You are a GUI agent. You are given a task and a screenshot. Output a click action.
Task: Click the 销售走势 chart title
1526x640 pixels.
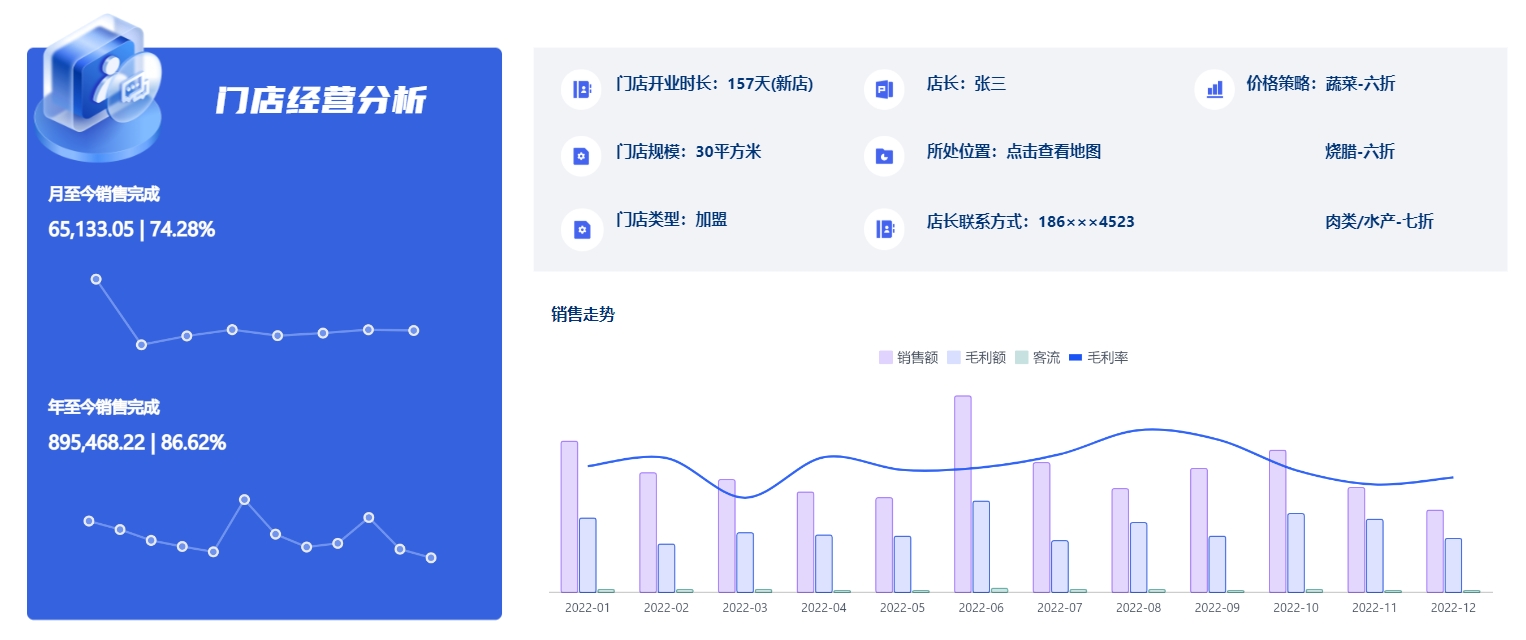click(583, 314)
